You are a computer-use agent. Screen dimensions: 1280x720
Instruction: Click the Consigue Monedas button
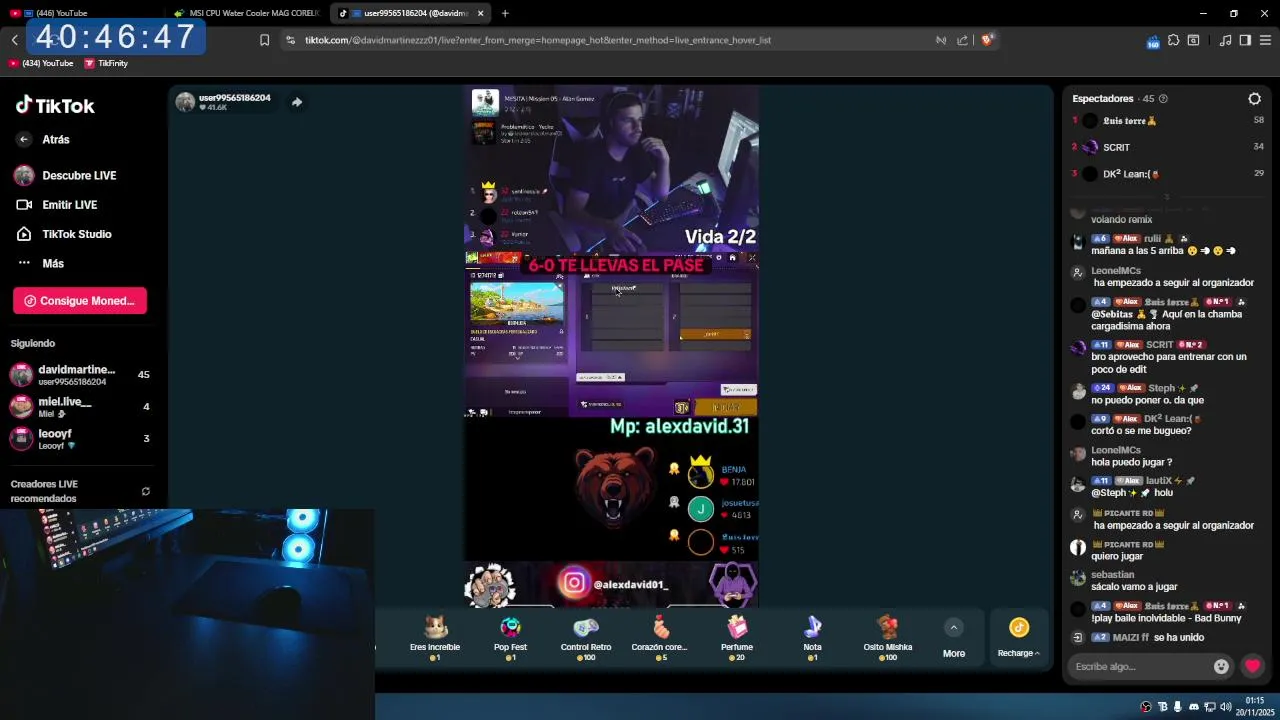[80, 301]
